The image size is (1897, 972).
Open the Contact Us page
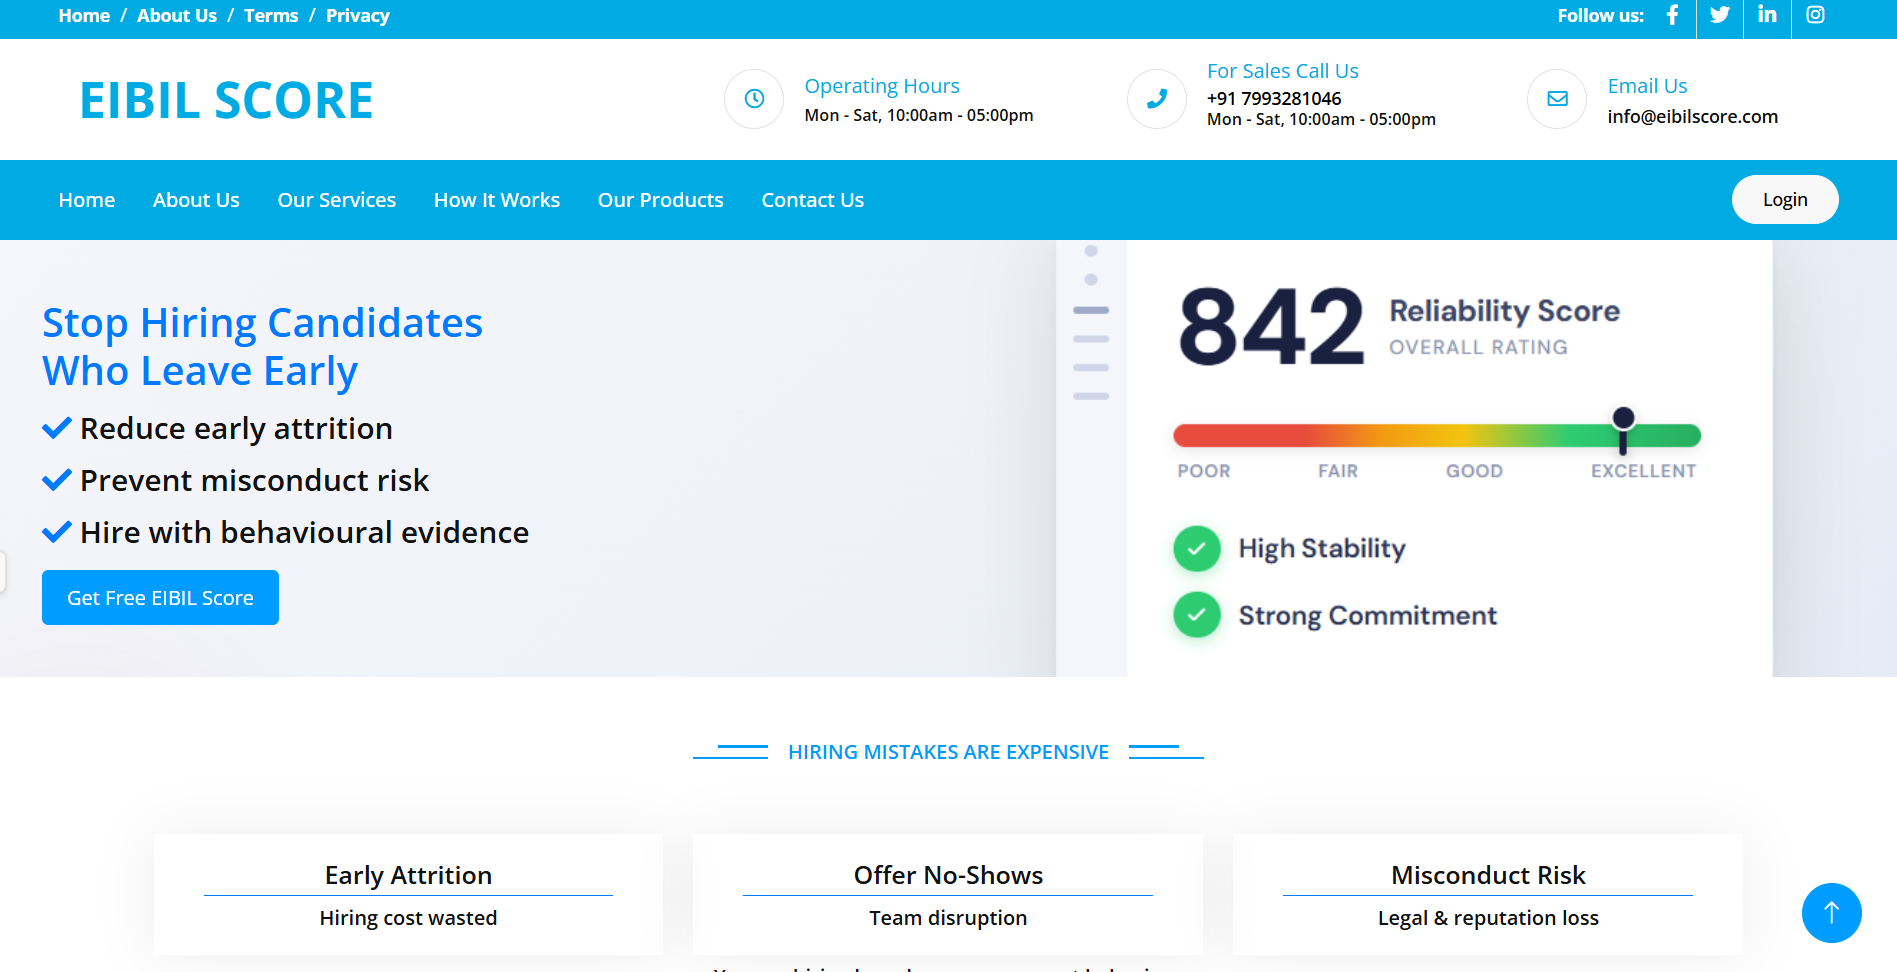[x=812, y=199]
